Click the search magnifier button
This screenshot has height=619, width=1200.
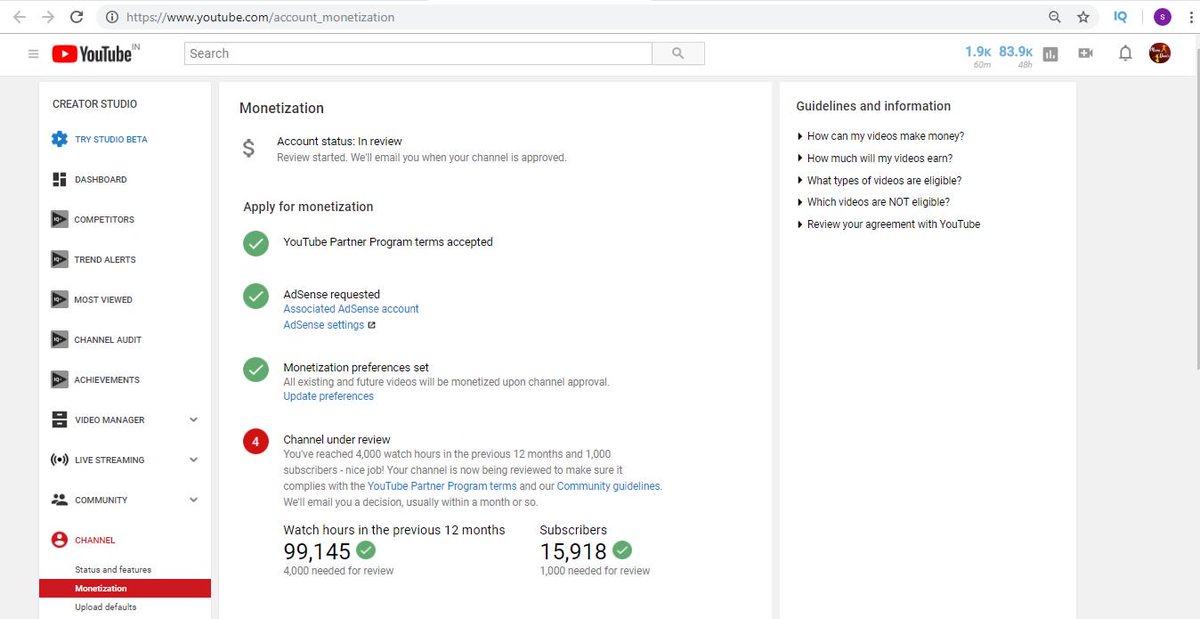678,53
